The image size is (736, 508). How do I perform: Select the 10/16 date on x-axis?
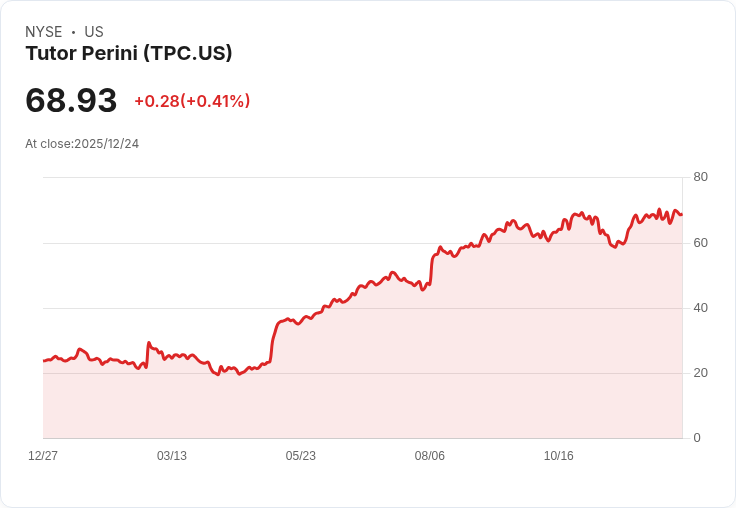pos(559,456)
